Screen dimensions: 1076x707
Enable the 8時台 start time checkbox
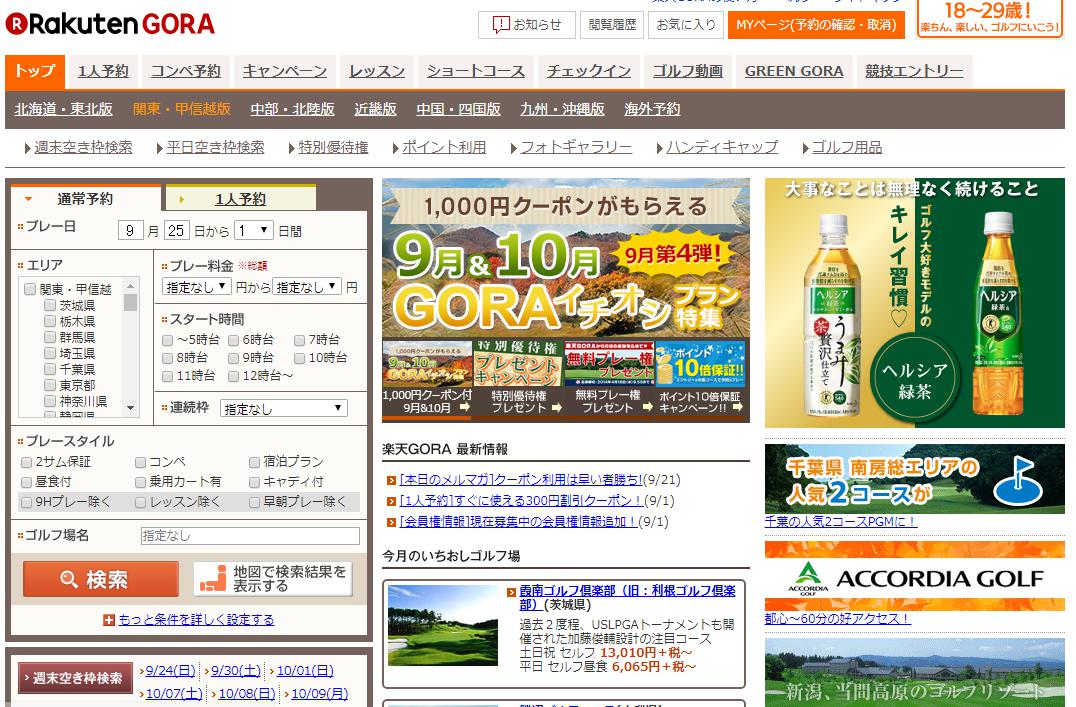tap(167, 358)
